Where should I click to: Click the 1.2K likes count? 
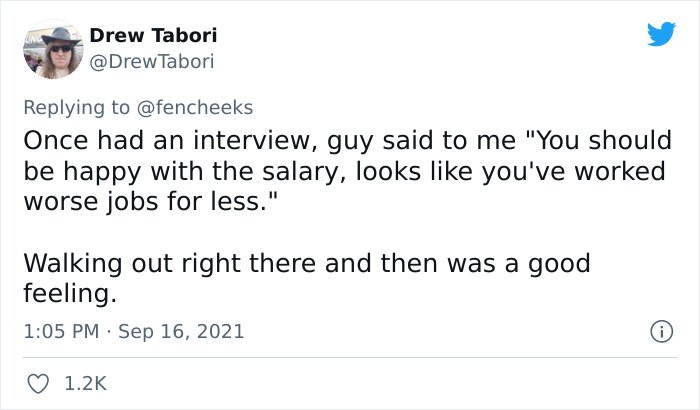[x=85, y=383]
